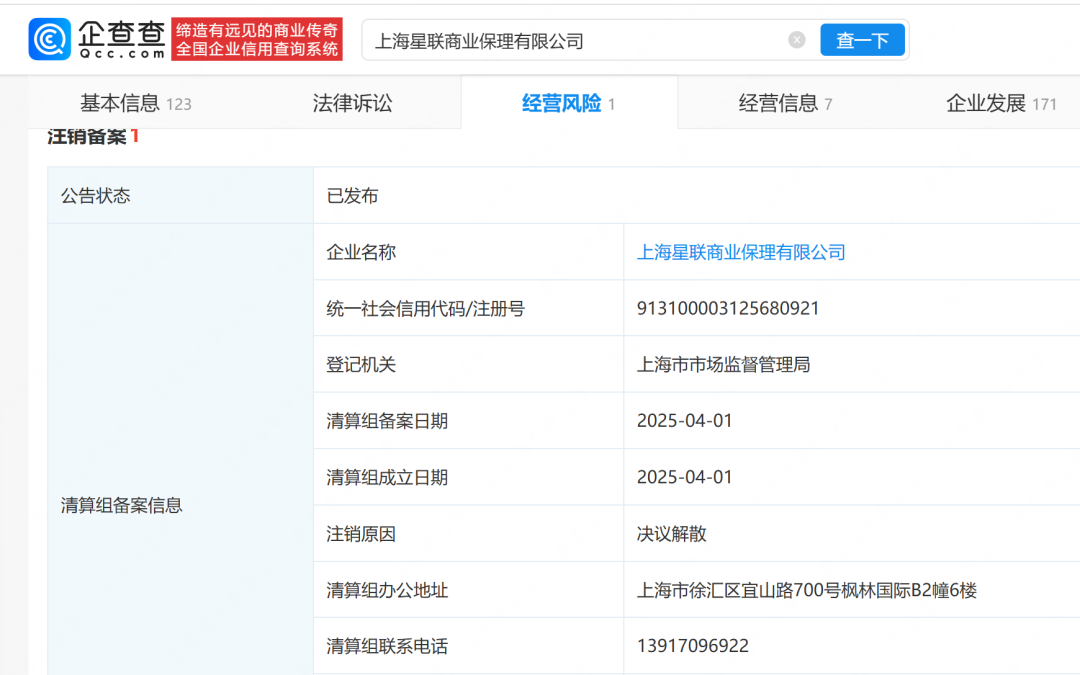Screen dimensions: 1080x675
Task: Switch to the 基本信息 tab
Action: click(x=135, y=103)
